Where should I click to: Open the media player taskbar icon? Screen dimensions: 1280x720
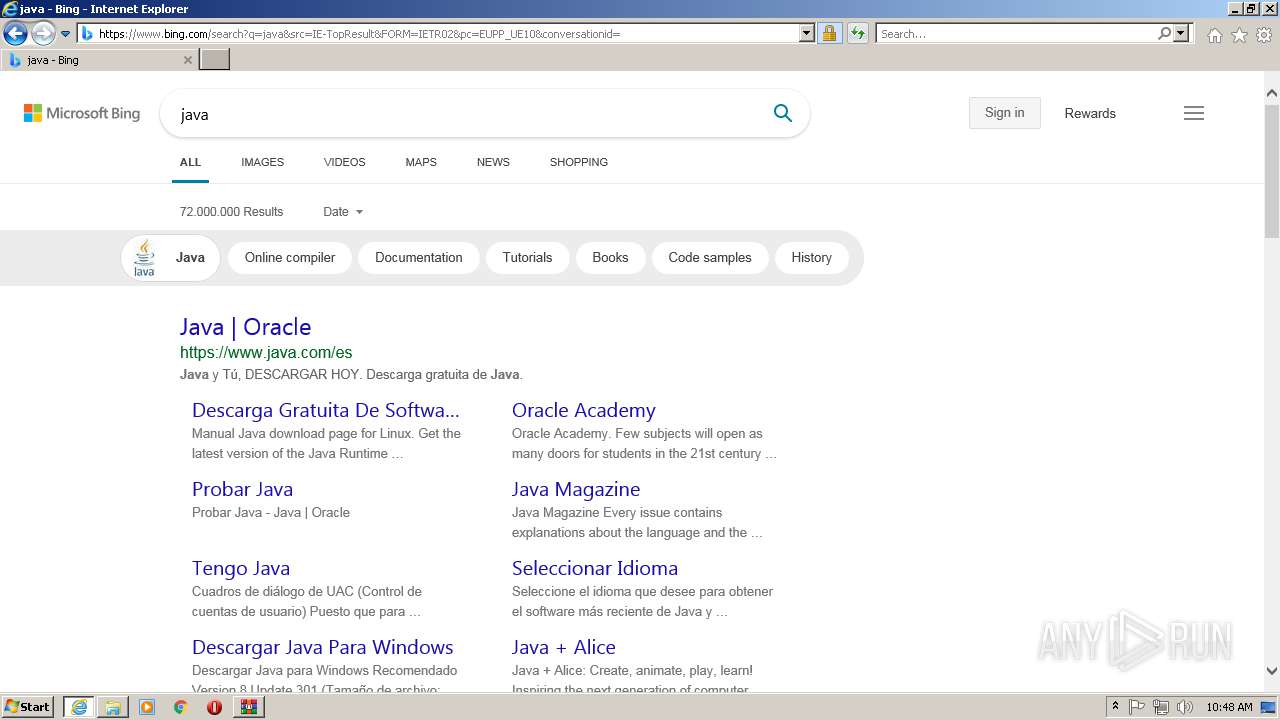(147, 707)
